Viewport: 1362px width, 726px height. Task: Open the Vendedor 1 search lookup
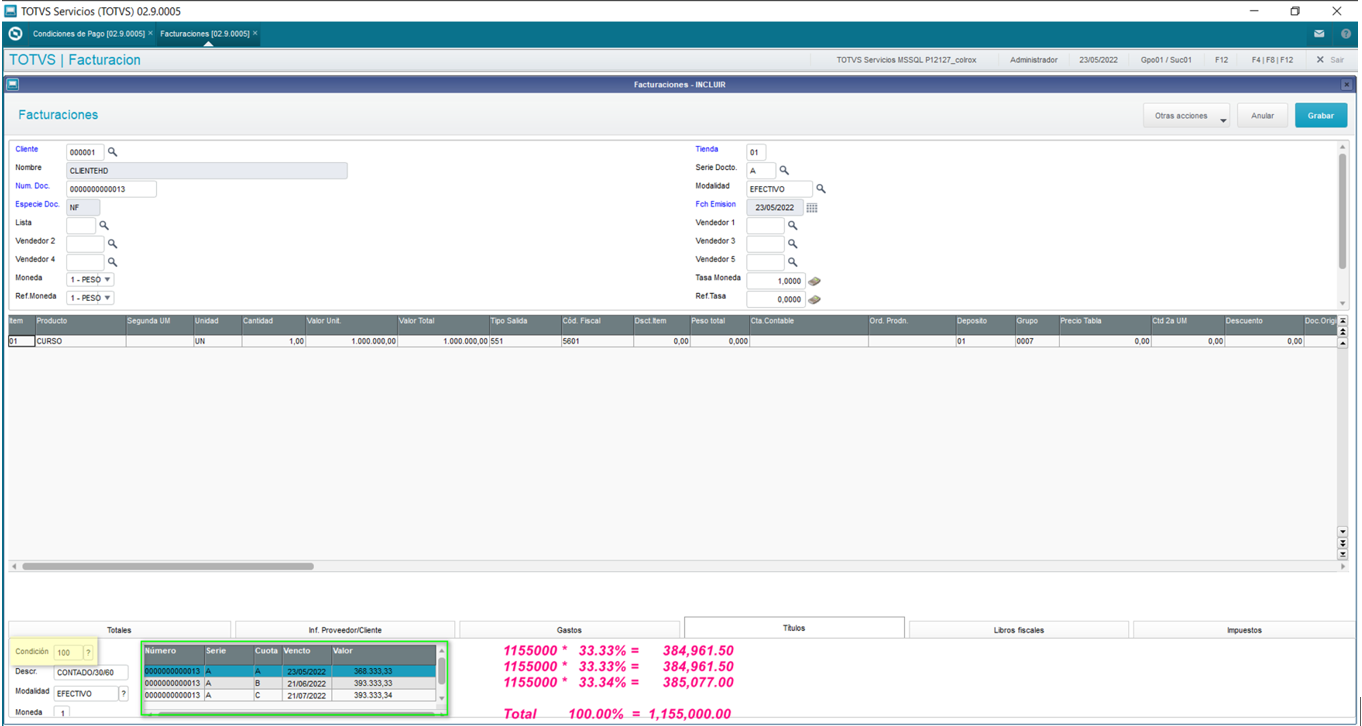pos(793,225)
